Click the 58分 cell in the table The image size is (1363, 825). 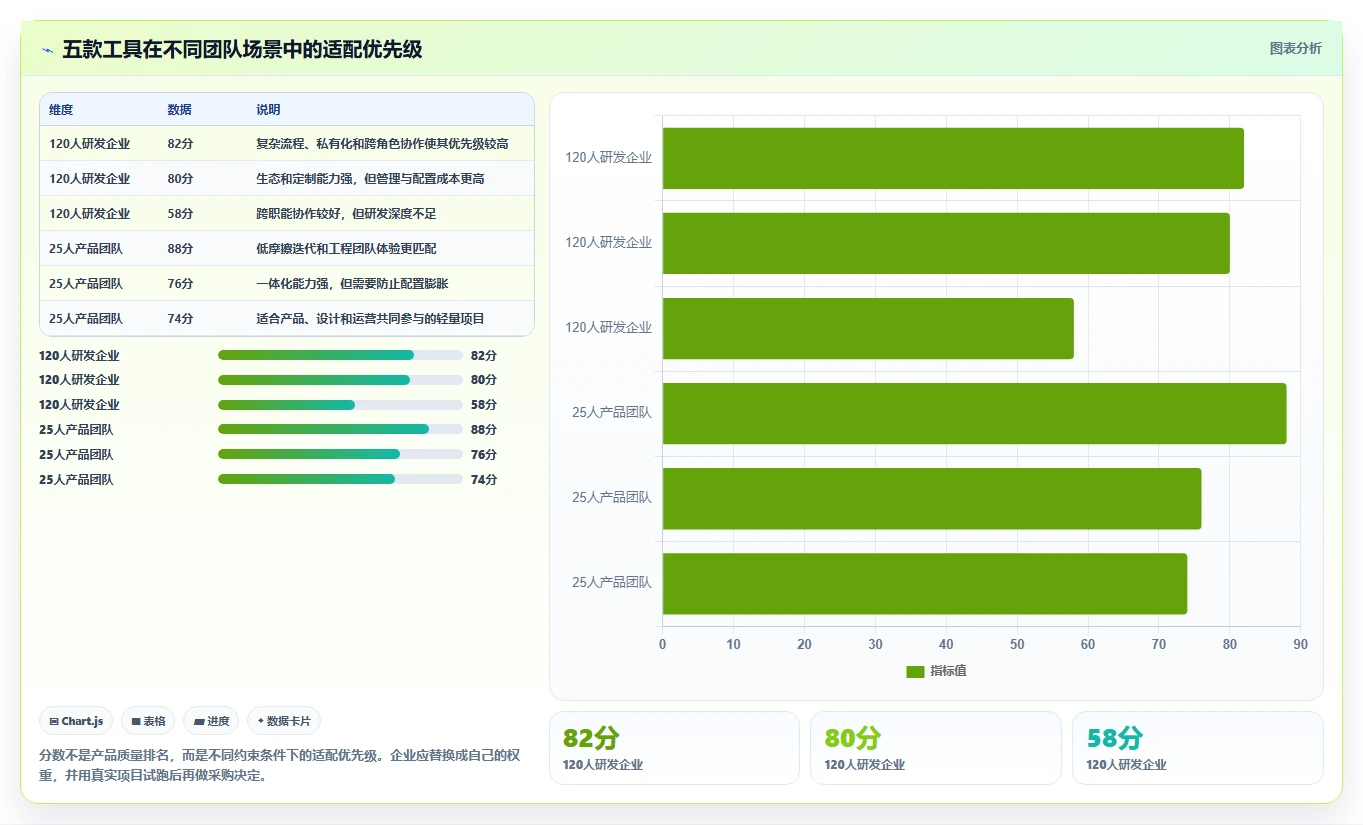pos(180,214)
